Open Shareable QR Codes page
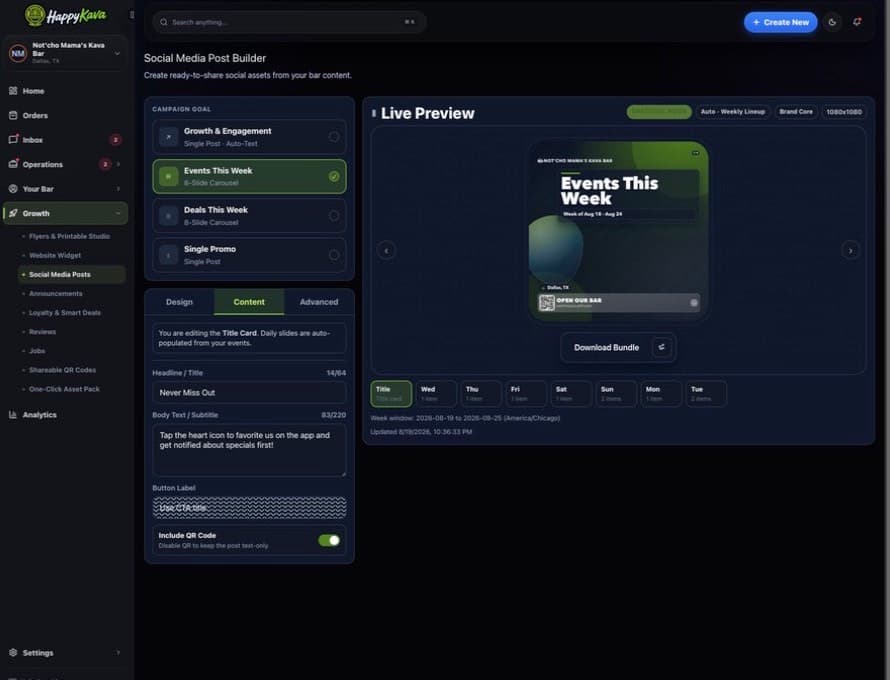Image resolution: width=890 pixels, height=680 pixels. (x=62, y=370)
